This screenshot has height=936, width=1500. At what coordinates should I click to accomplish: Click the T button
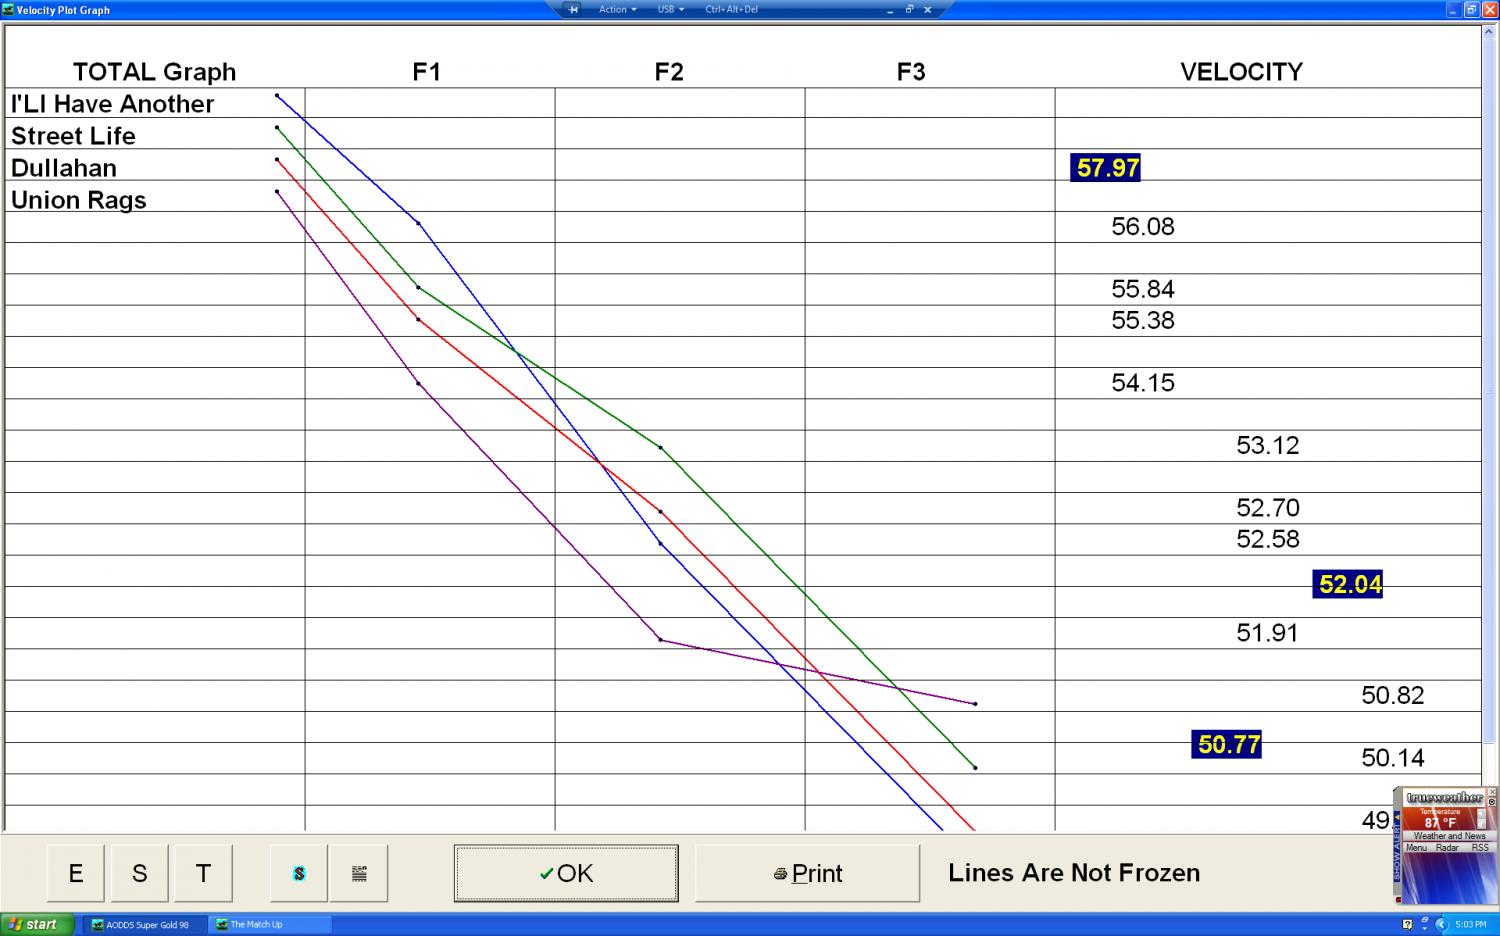coord(203,873)
